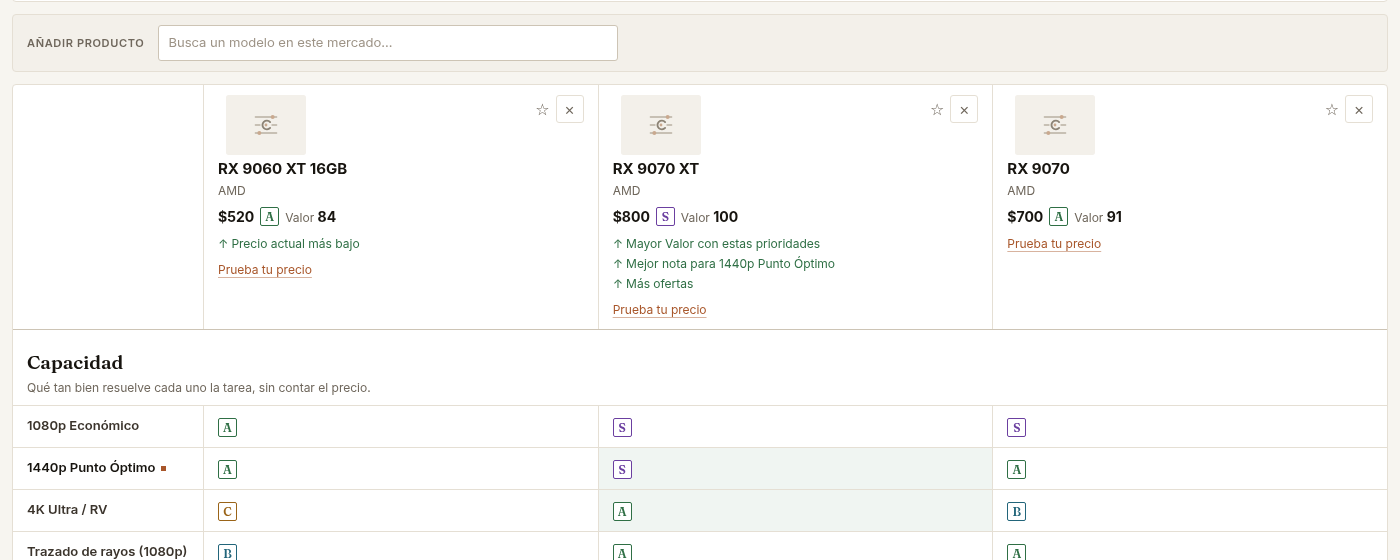The width and height of the screenshot is (1400, 560).
Task: Click the S grade badge beside $800
Action: [x=665, y=217]
